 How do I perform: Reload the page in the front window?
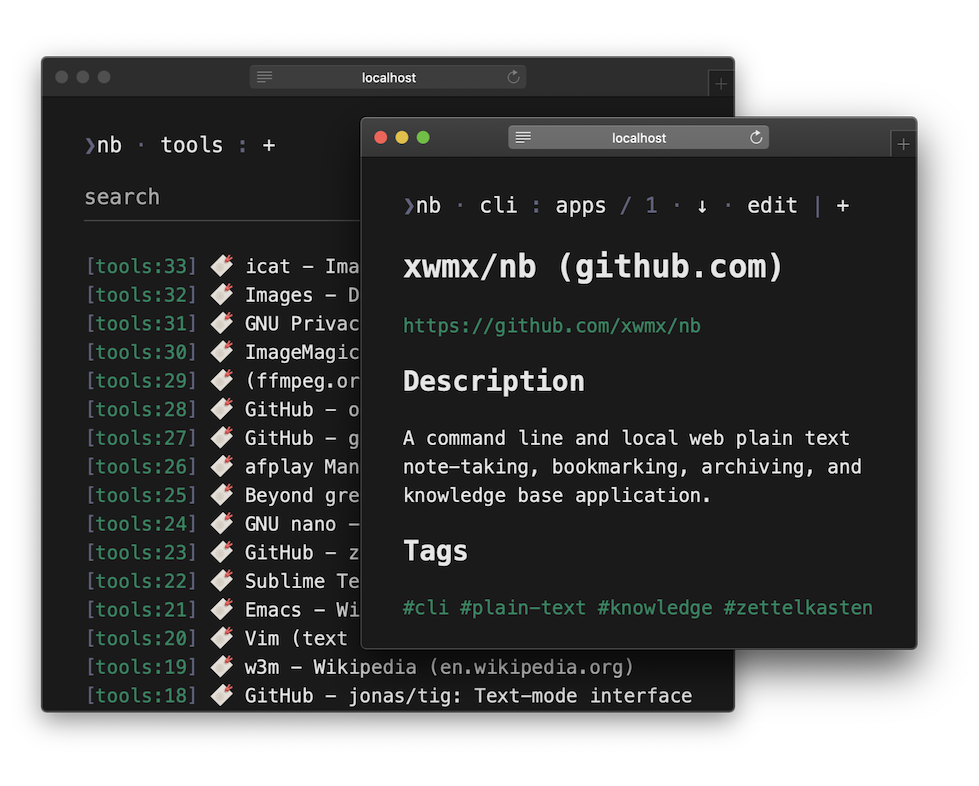(756, 137)
